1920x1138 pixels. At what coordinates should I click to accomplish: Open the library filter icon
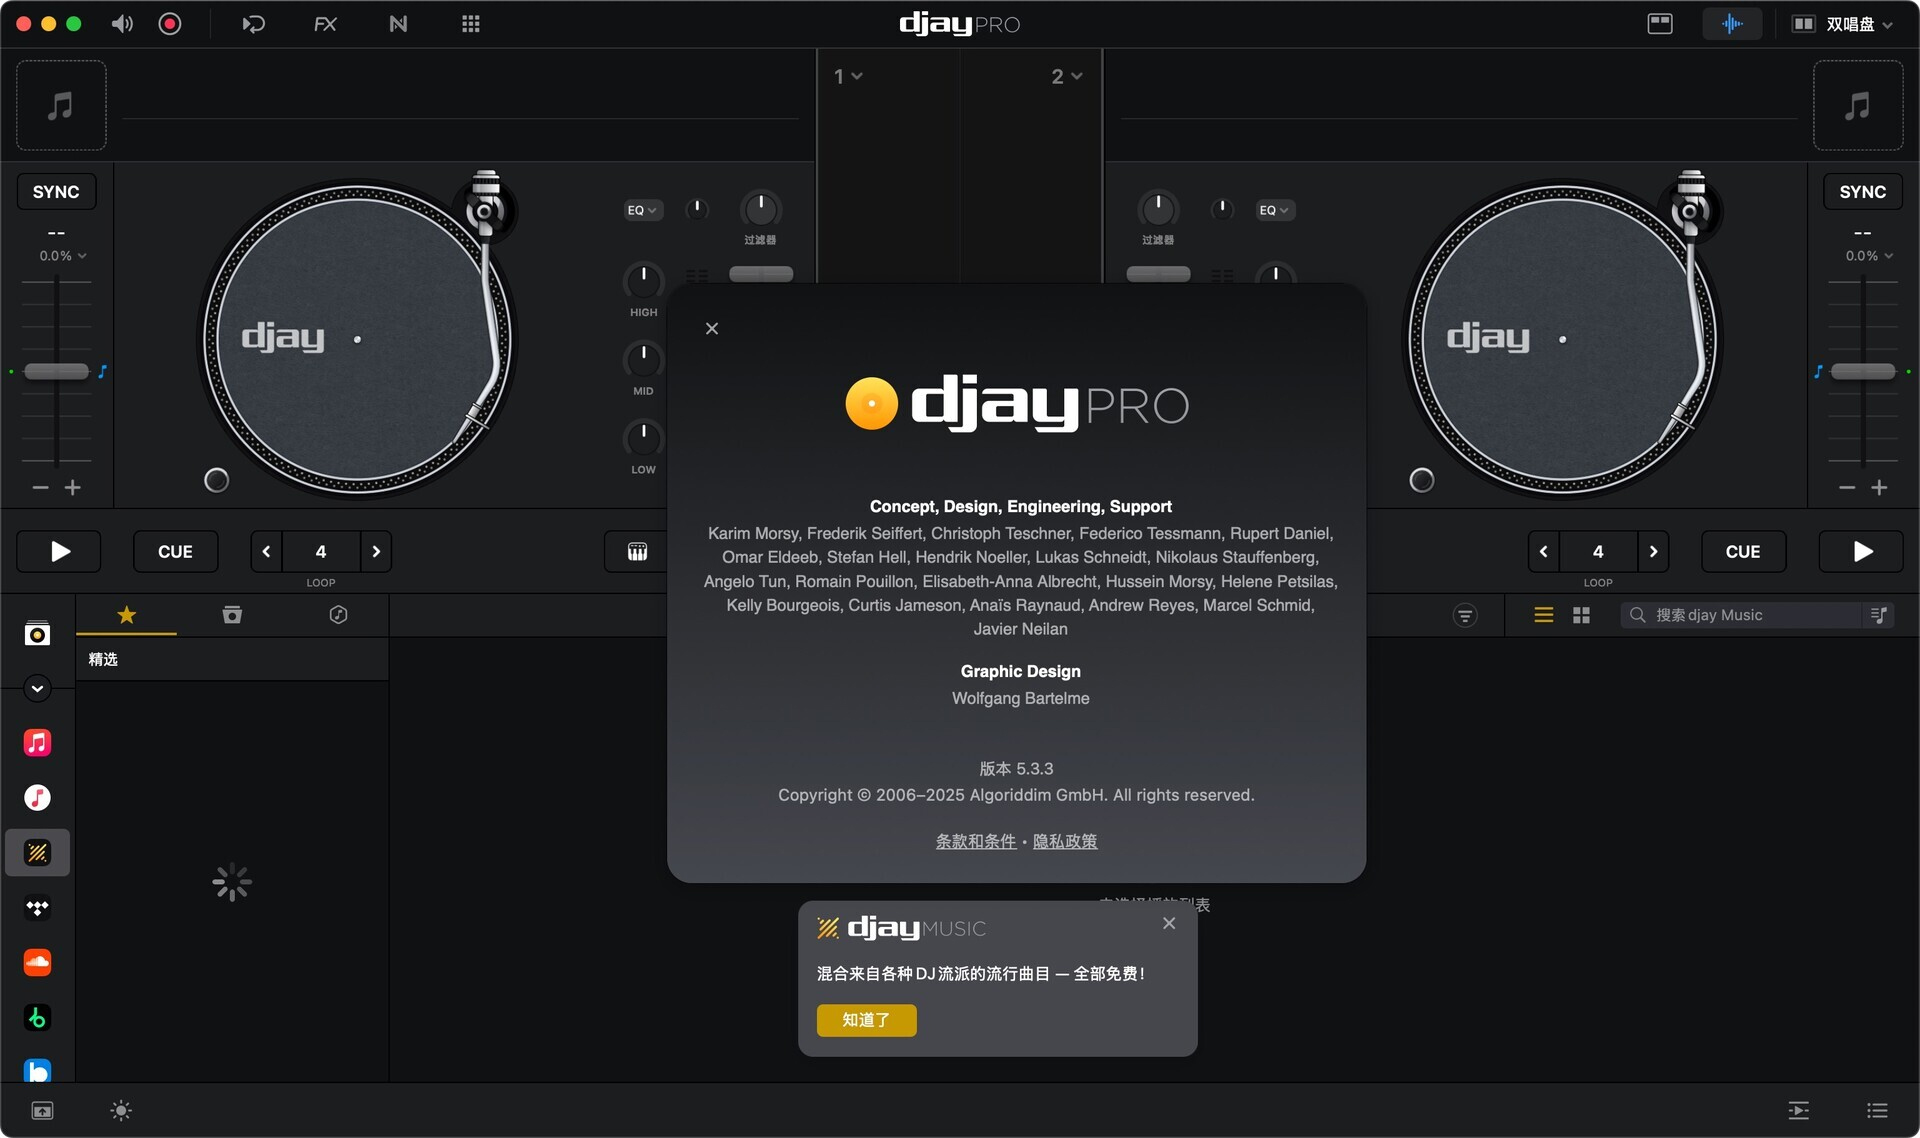1465,615
